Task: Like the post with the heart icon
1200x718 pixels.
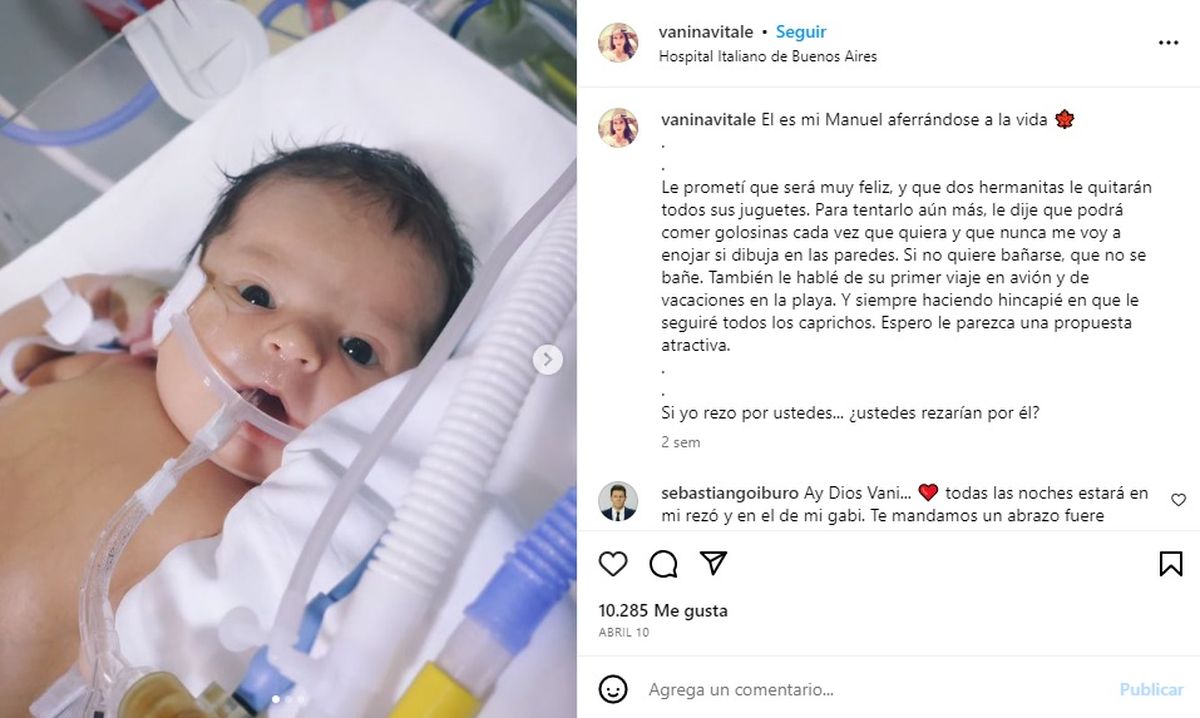Action: (x=613, y=564)
